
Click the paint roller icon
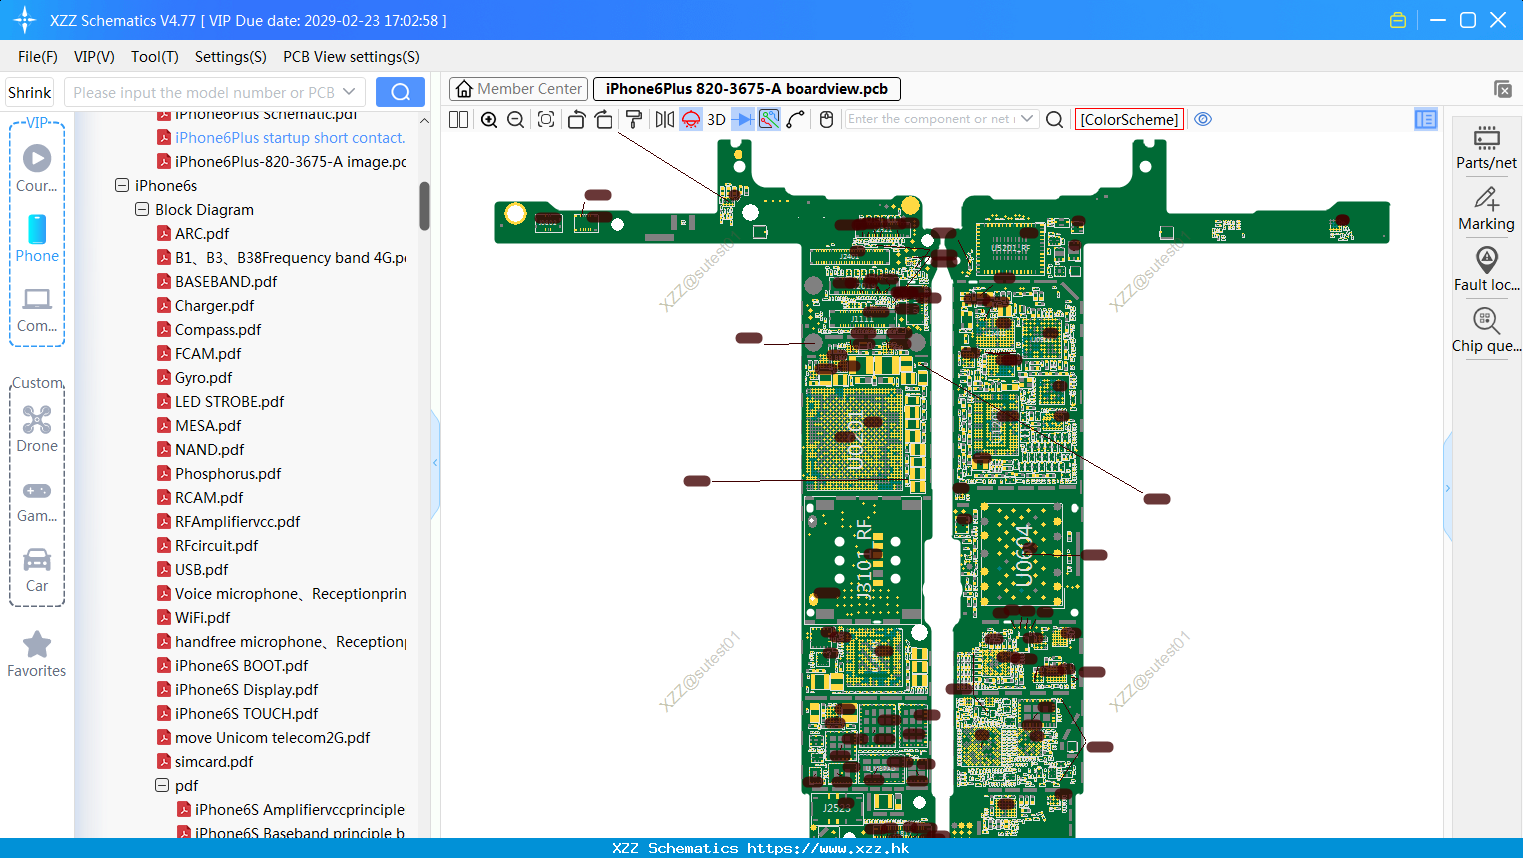click(634, 120)
